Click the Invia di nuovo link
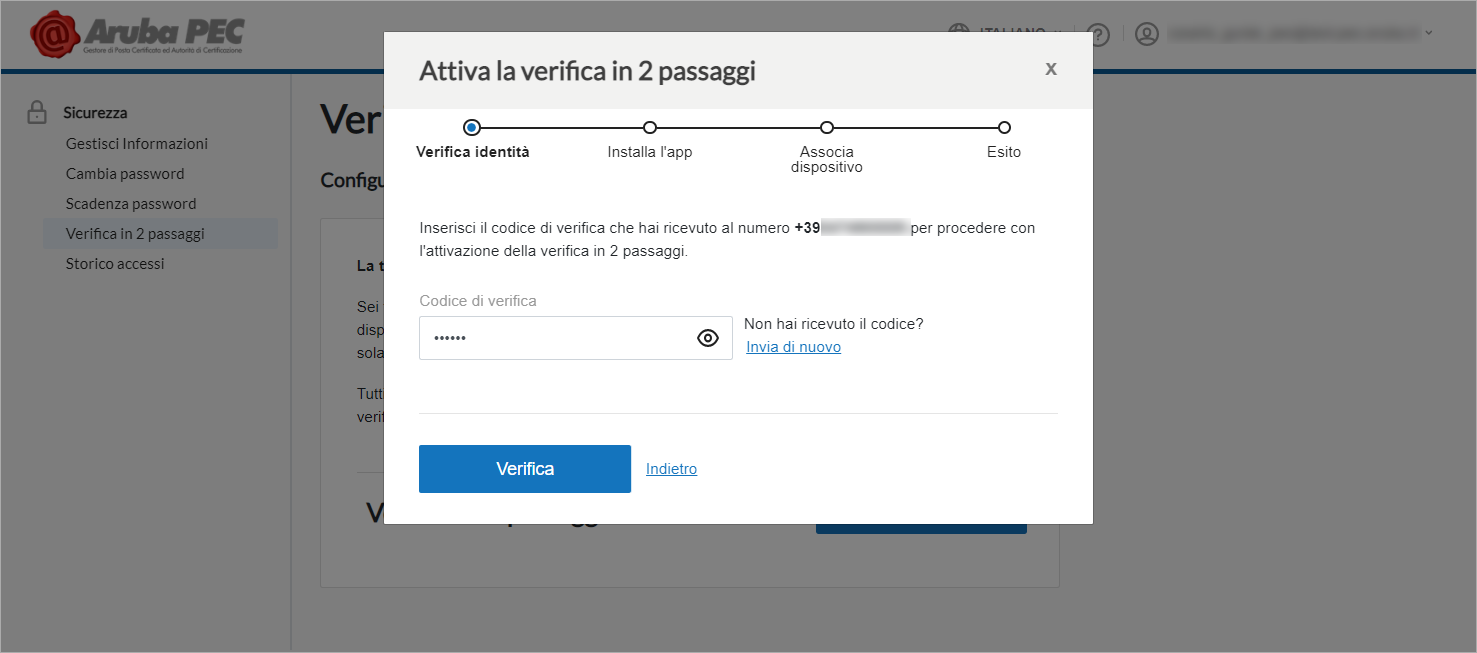Viewport: 1477px width, 653px height. (794, 347)
